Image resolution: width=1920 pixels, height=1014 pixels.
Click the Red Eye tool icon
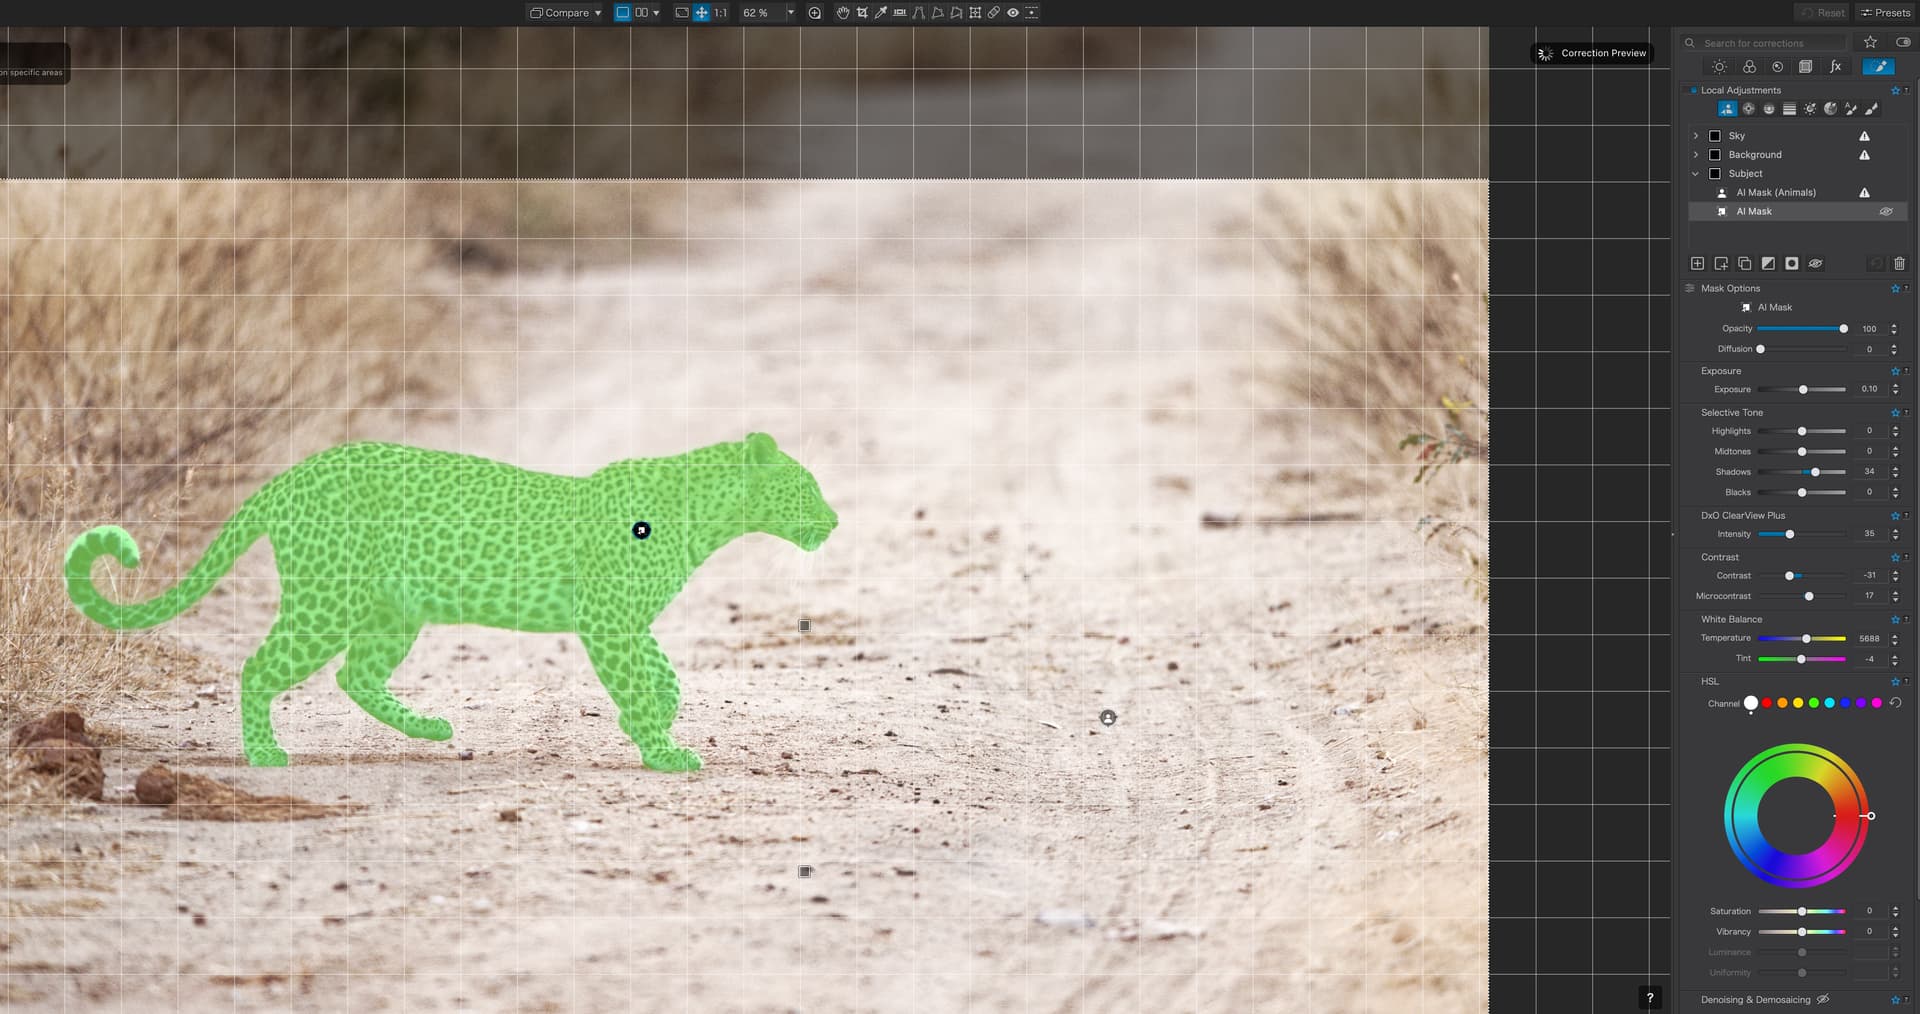click(1012, 13)
